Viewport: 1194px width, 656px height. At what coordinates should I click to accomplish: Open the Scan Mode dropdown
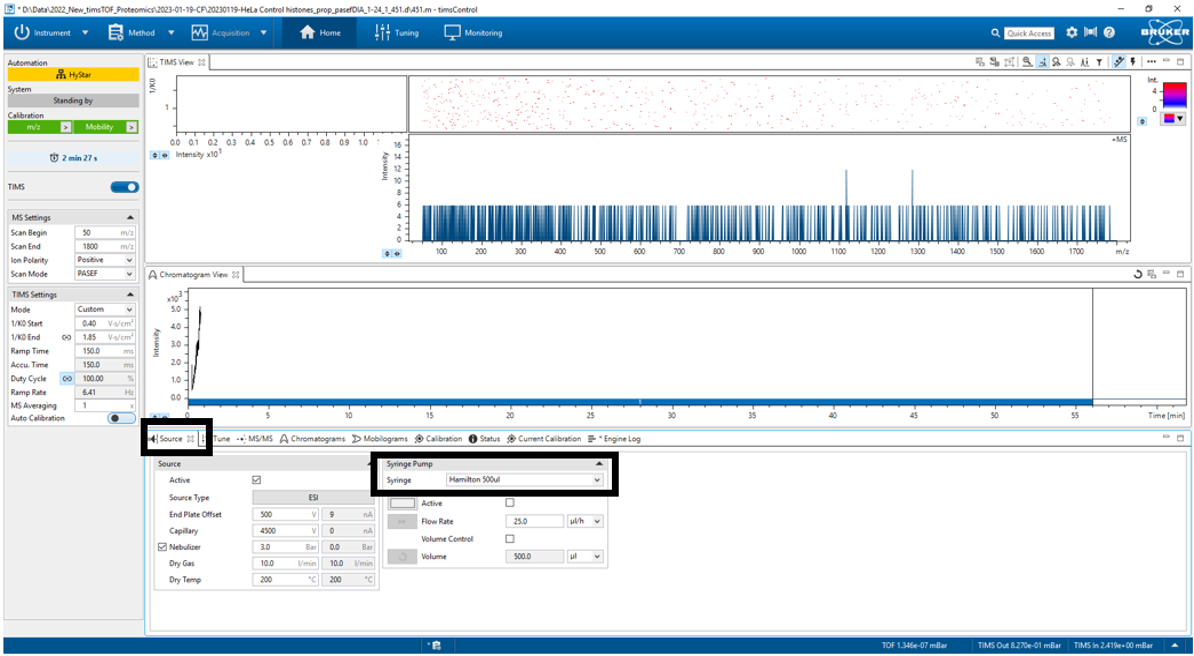105,274
